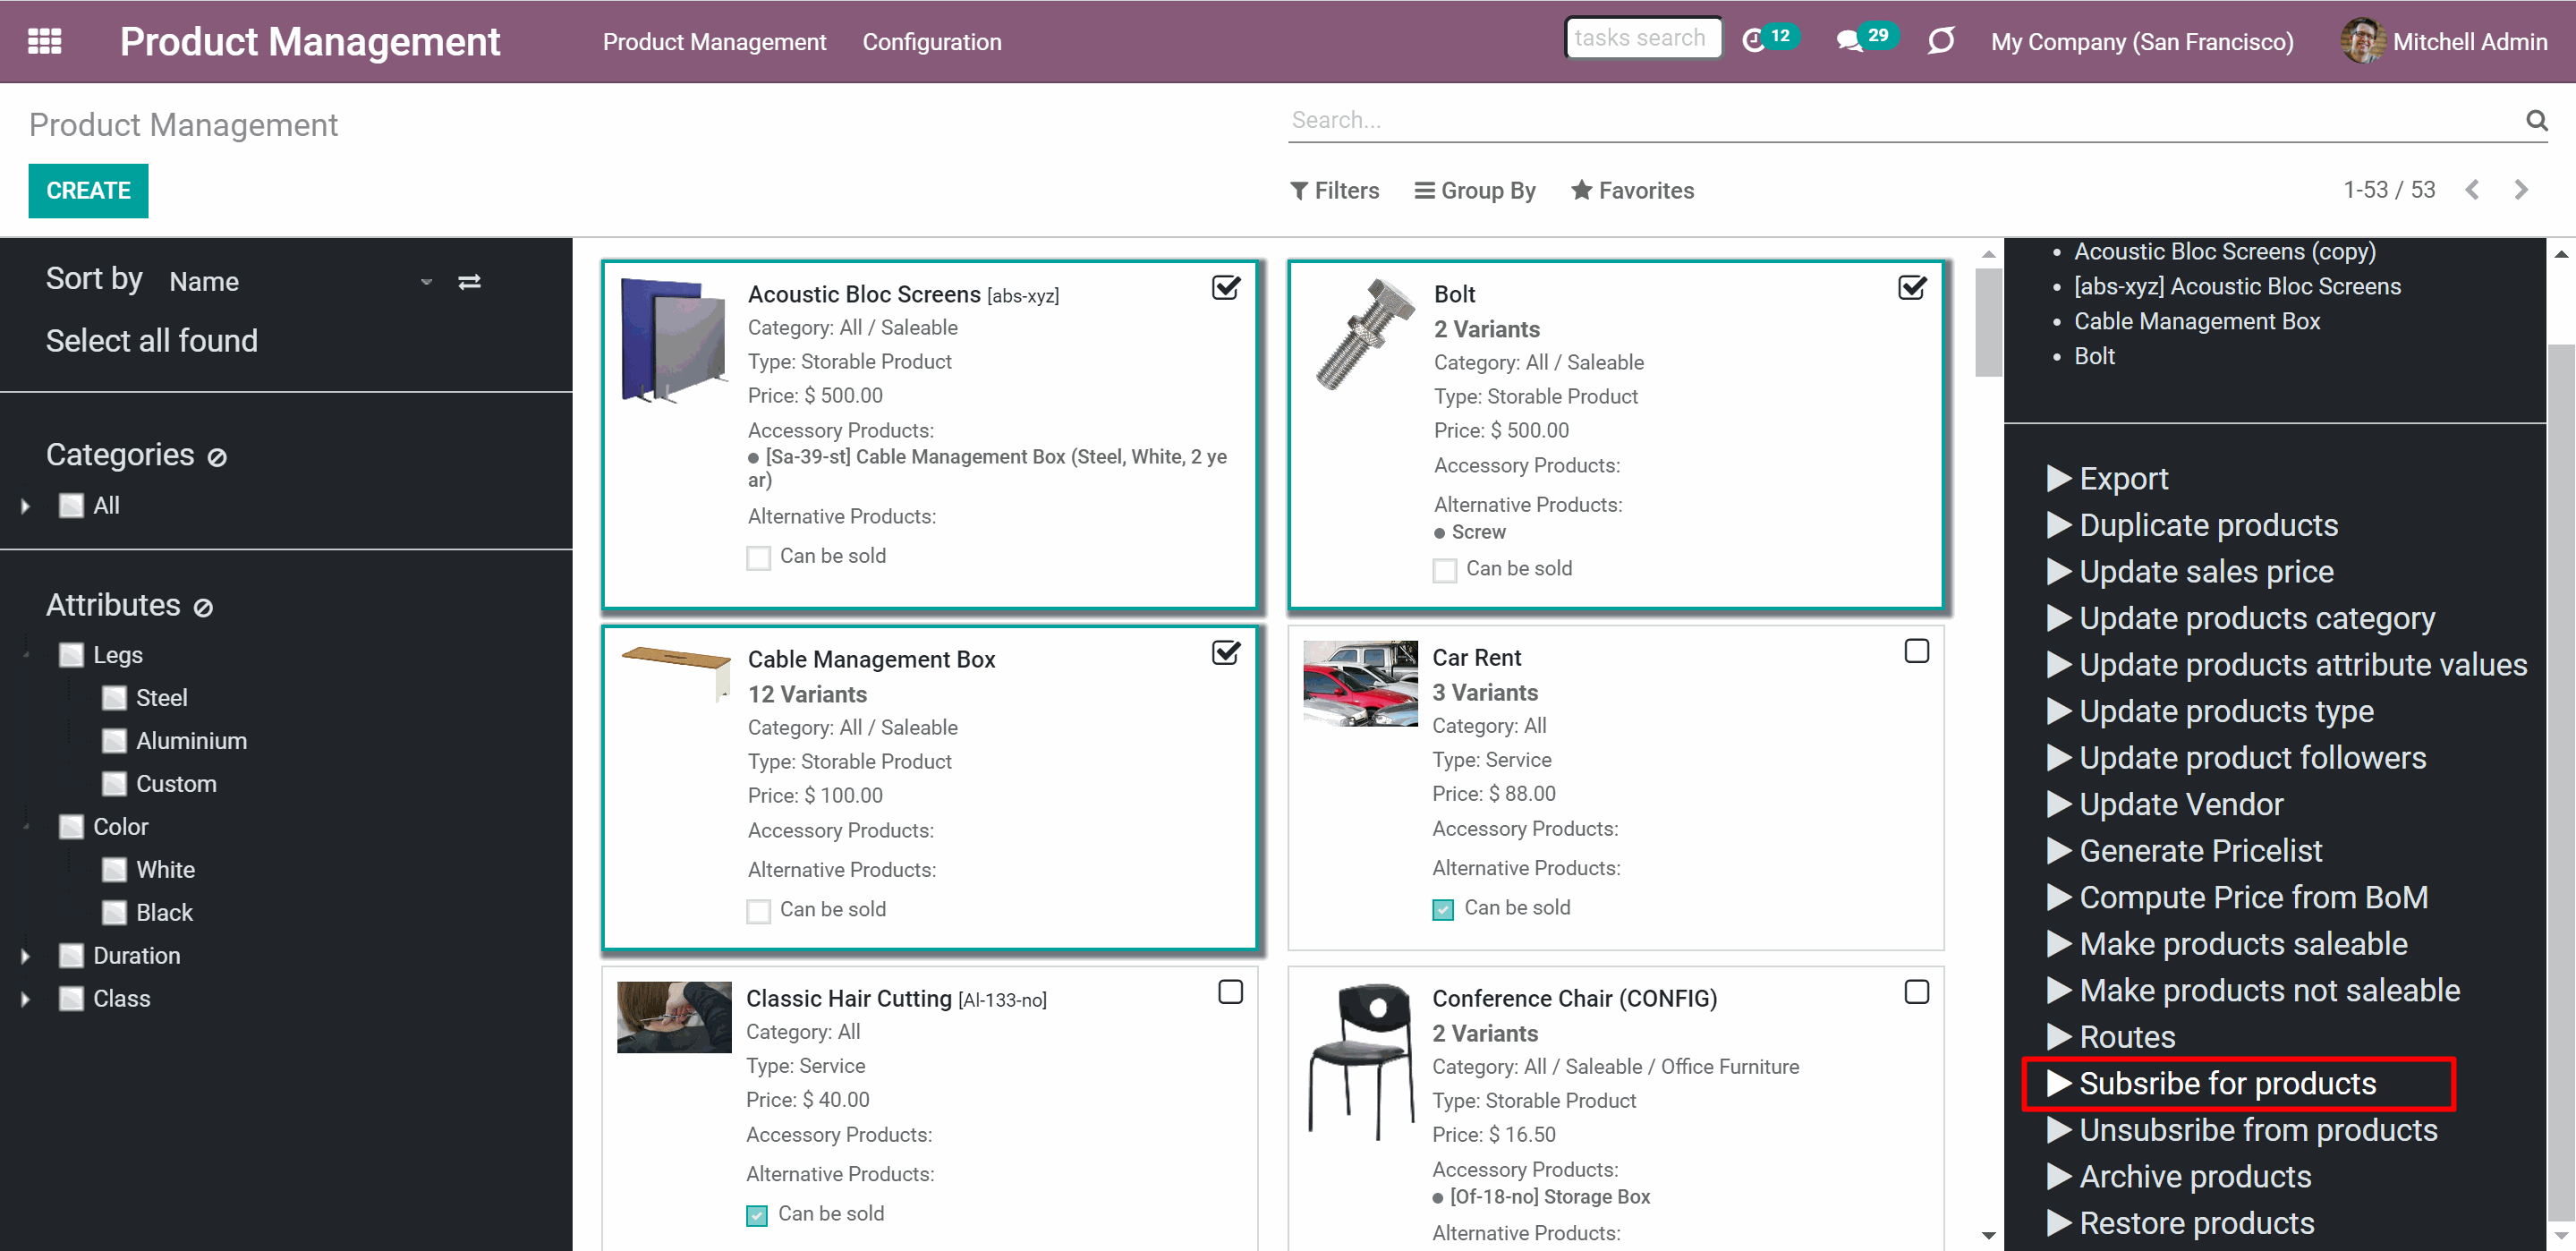
Task: Open Configuration top menu
Action: tap(932, 41)
